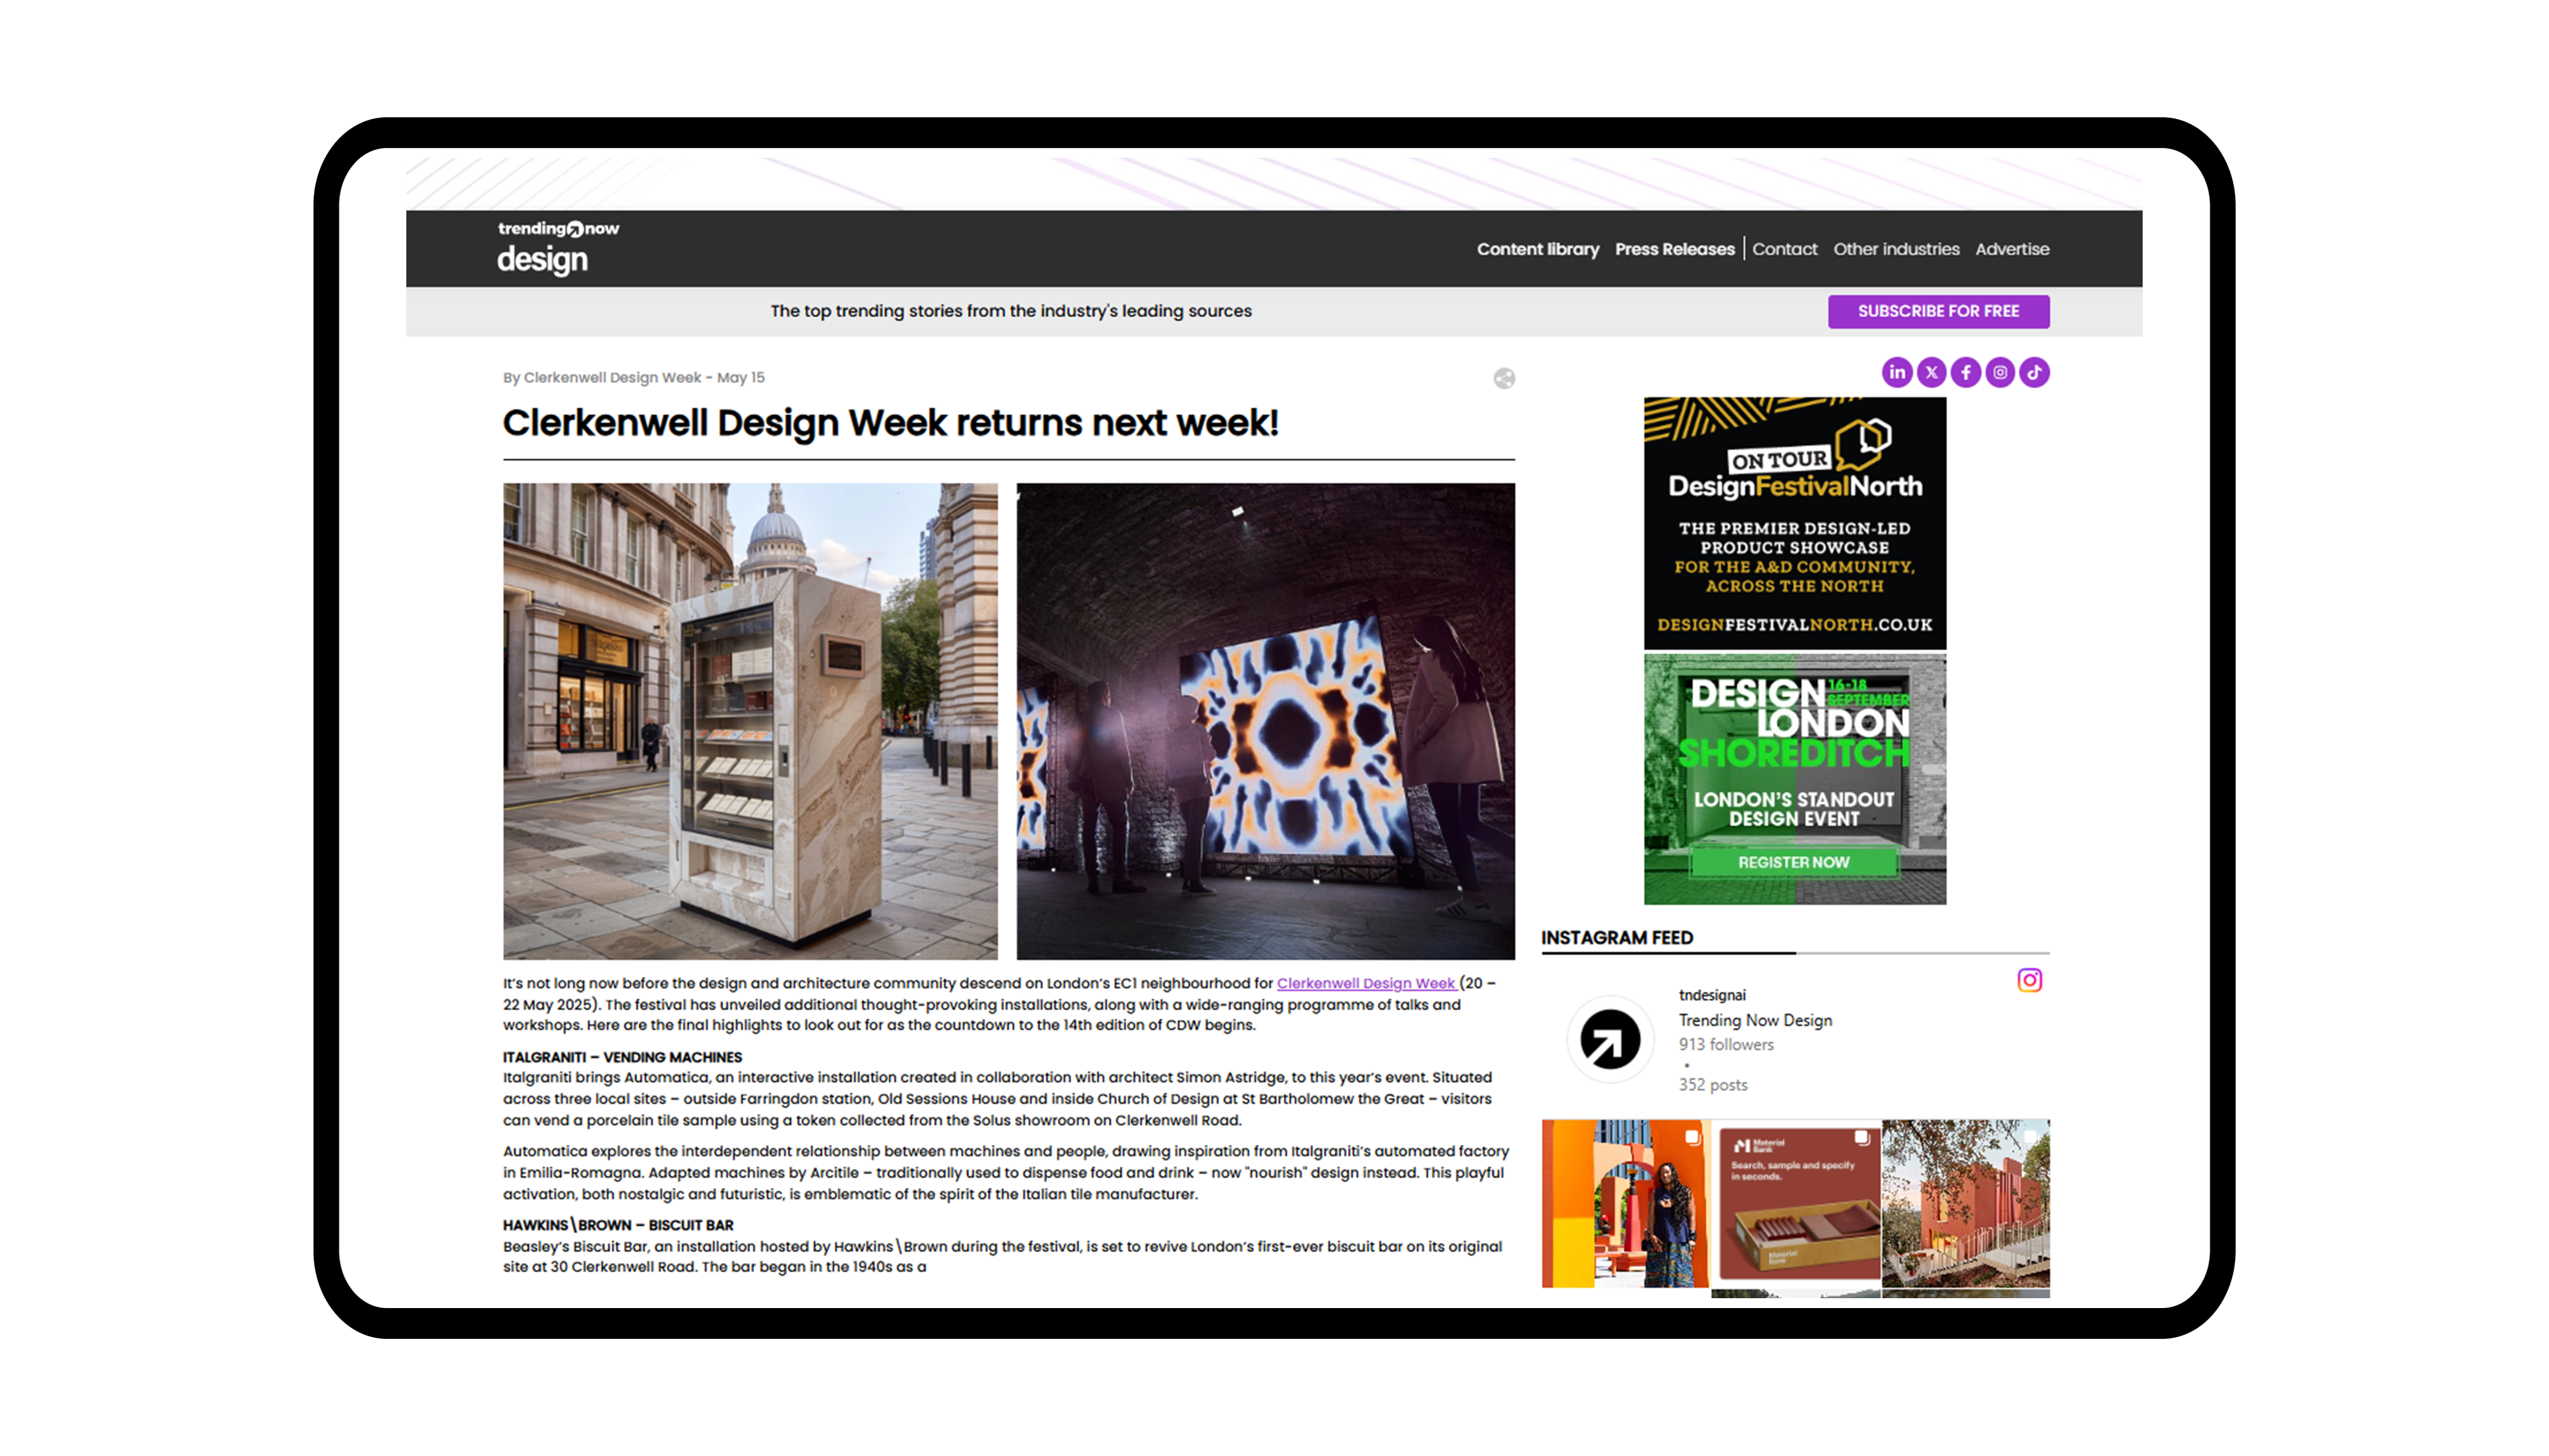
Task: Click the byline 'By Clerkenwell Design Week - May 15'
Action: [633, 378]
